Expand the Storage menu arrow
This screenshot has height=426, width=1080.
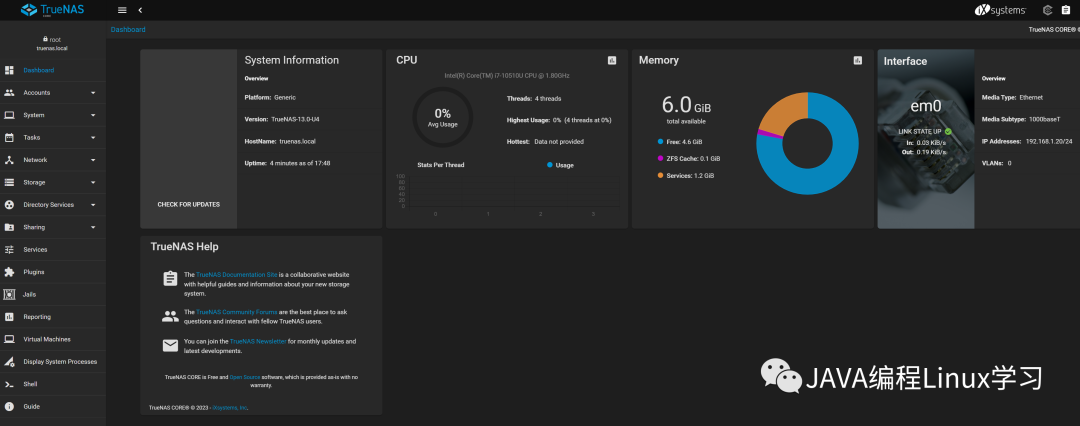point(93,183)
